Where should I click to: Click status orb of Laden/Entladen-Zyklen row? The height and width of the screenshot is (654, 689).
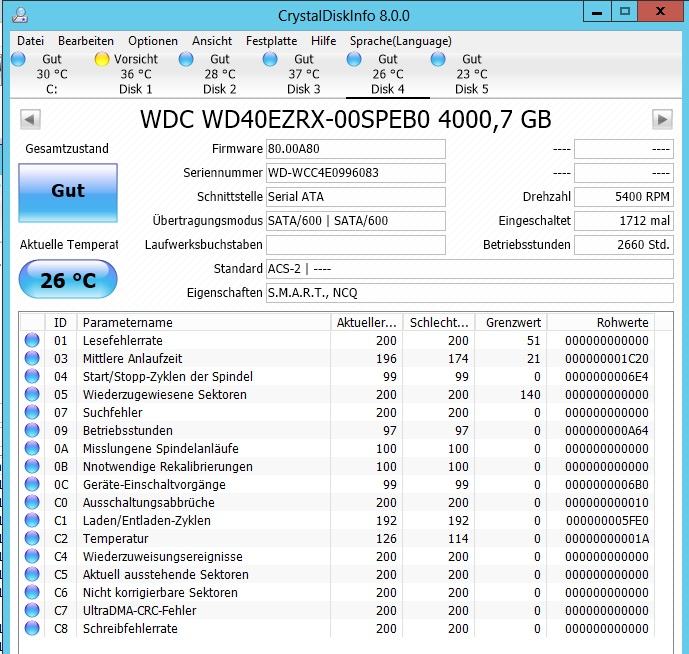tap(32, 520)
